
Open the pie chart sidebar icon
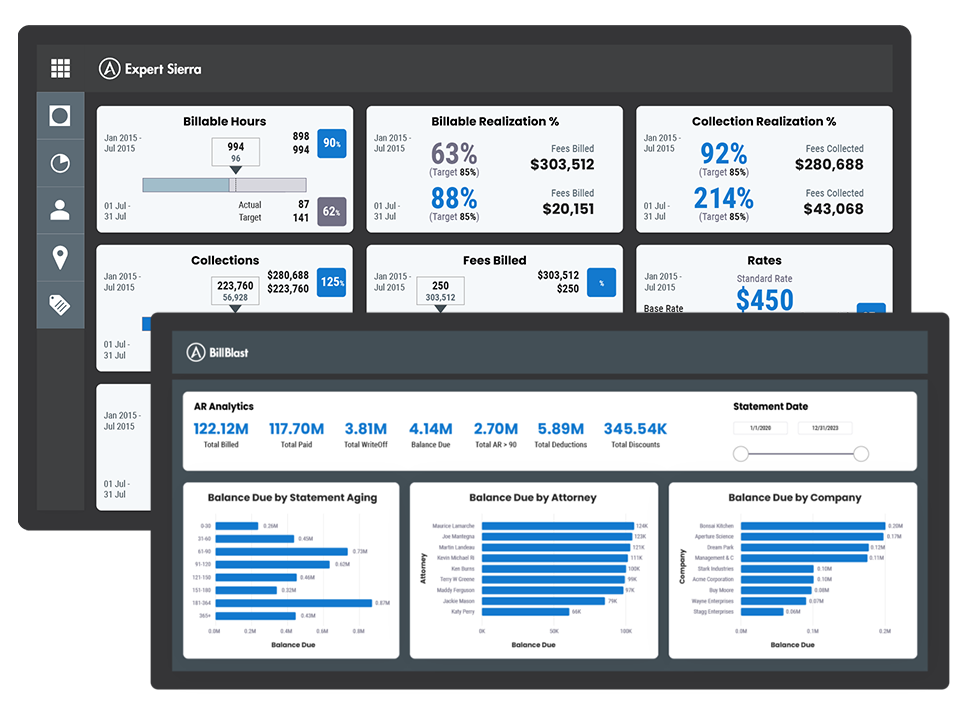pos(60,163)
